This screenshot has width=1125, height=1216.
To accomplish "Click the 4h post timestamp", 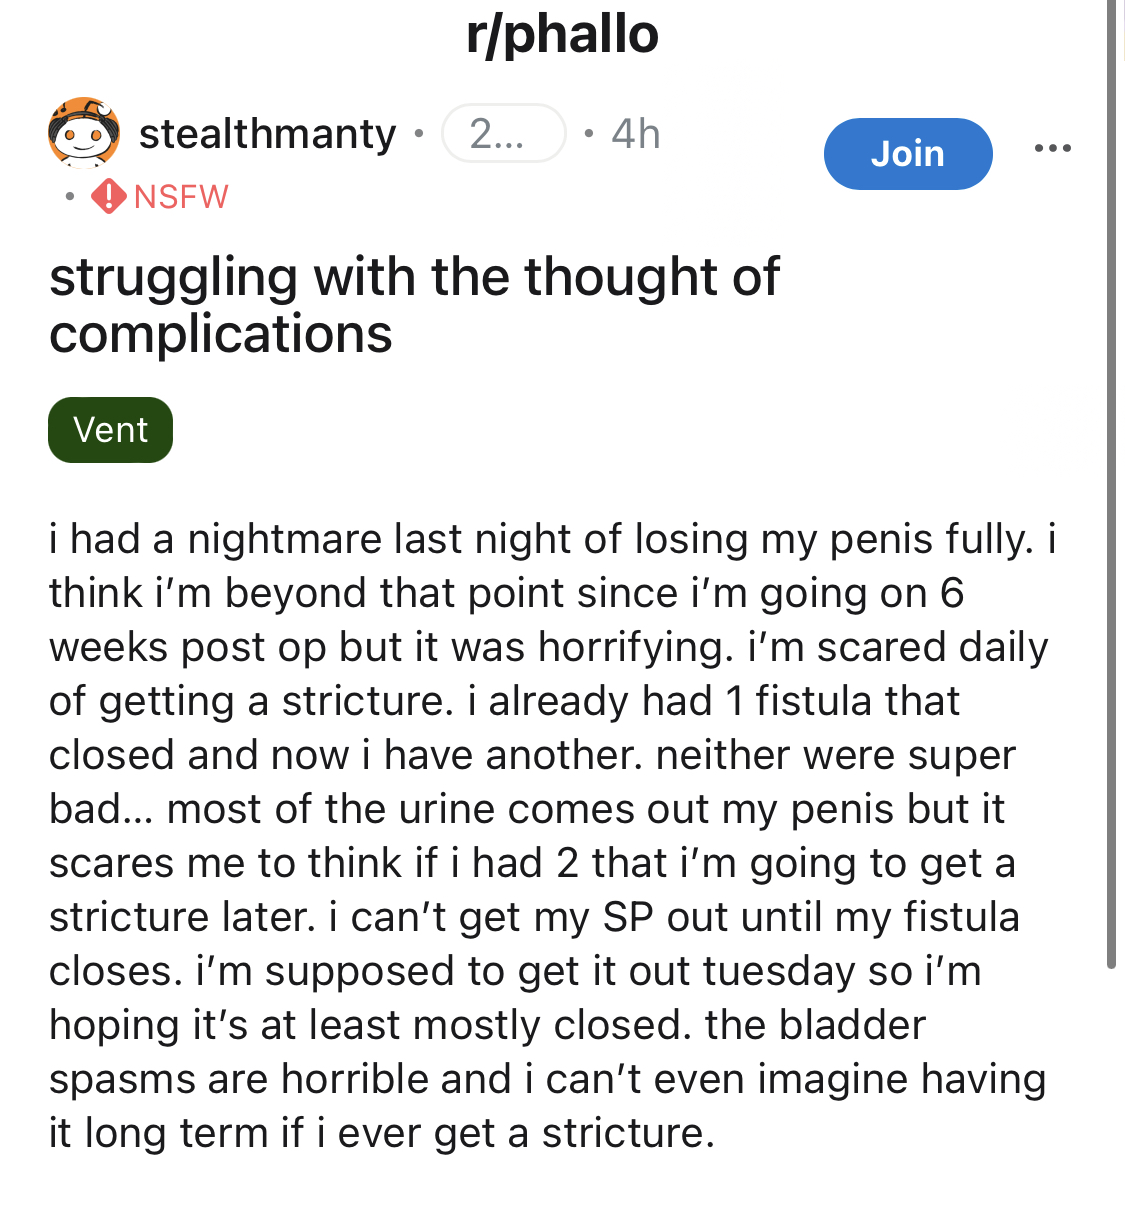I will (636, 133).
